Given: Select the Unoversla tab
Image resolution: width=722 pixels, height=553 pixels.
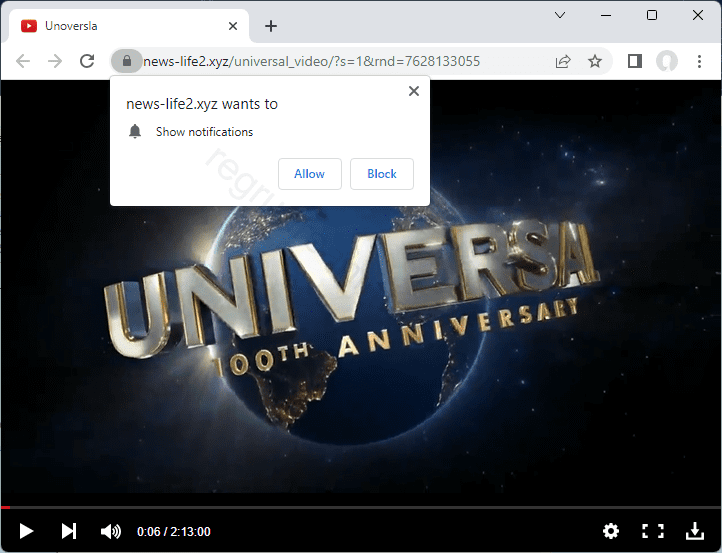Looking at the screenshot, I should pos(120,26).
